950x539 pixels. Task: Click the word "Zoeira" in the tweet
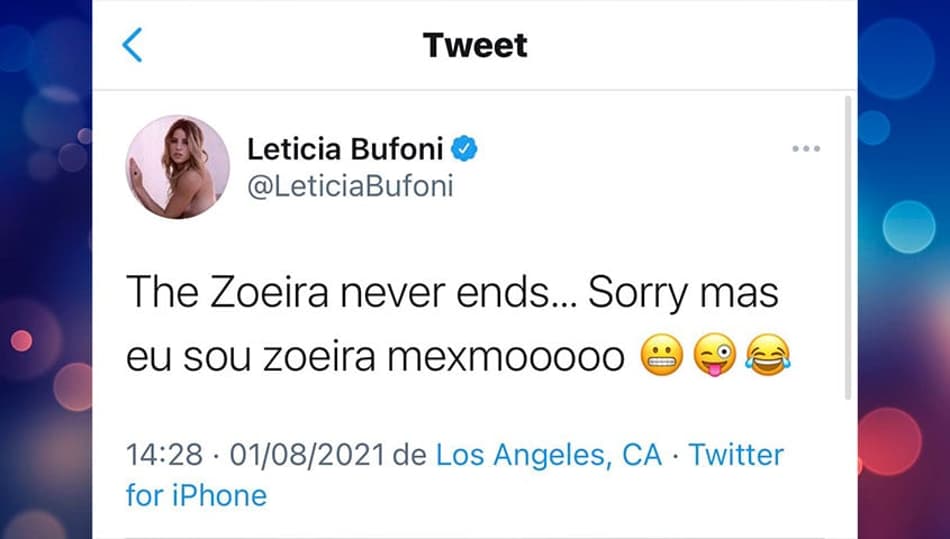[x=270, y=293]
